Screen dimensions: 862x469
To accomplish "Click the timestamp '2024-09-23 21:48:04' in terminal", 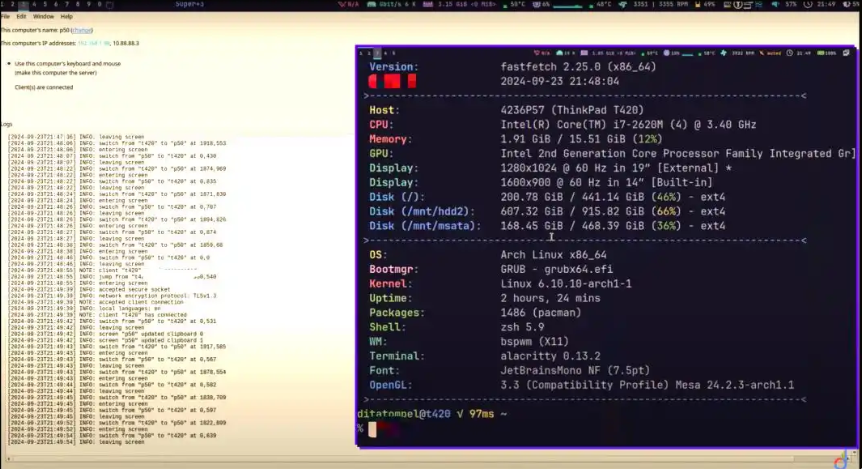I will [x=560, y=81].
